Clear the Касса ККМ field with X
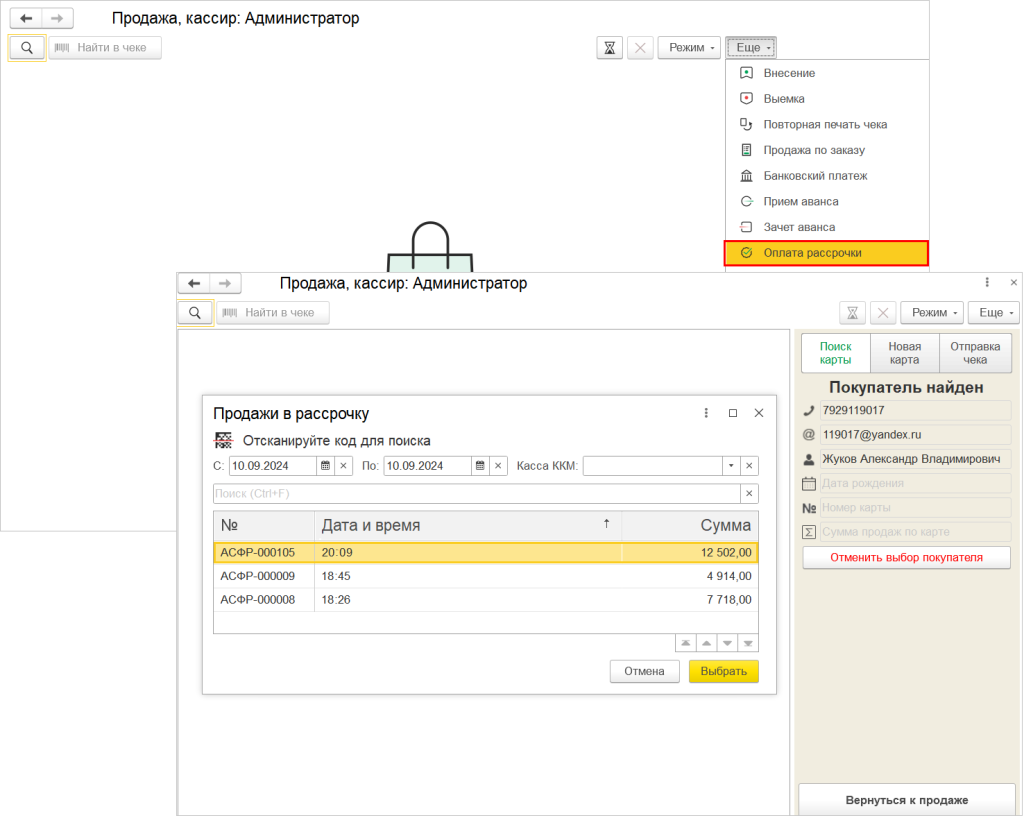This screenshot has width=1024, height=818. click(x=749, y=466)
